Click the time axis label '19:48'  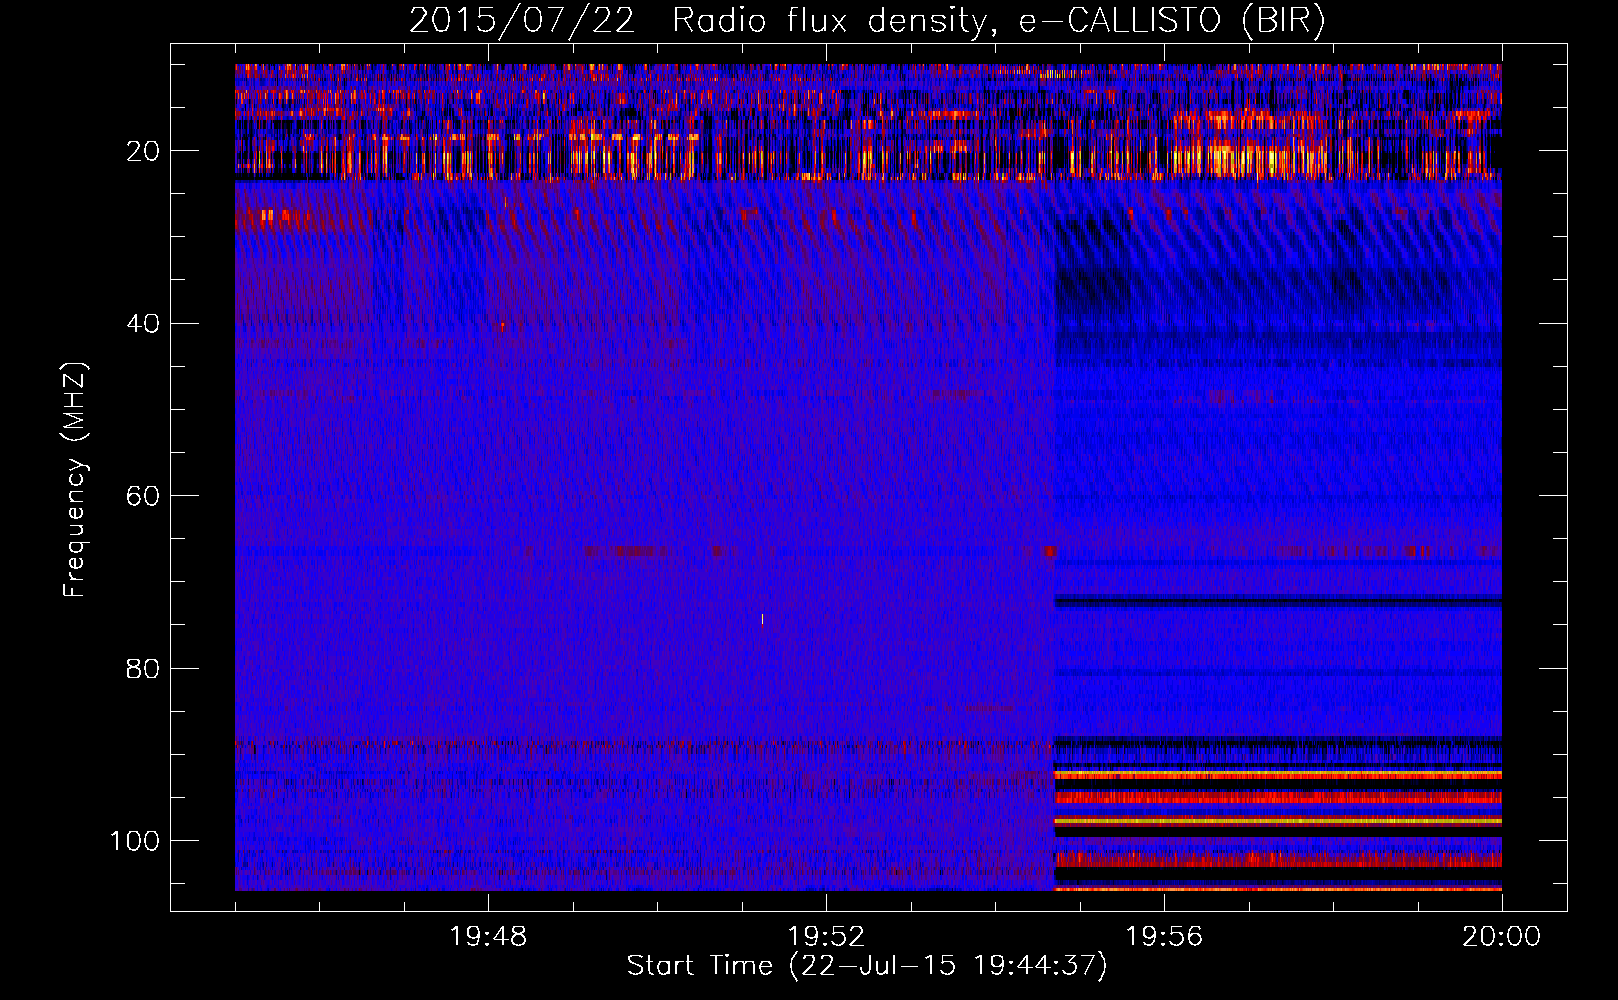click(x=488, y=937)
